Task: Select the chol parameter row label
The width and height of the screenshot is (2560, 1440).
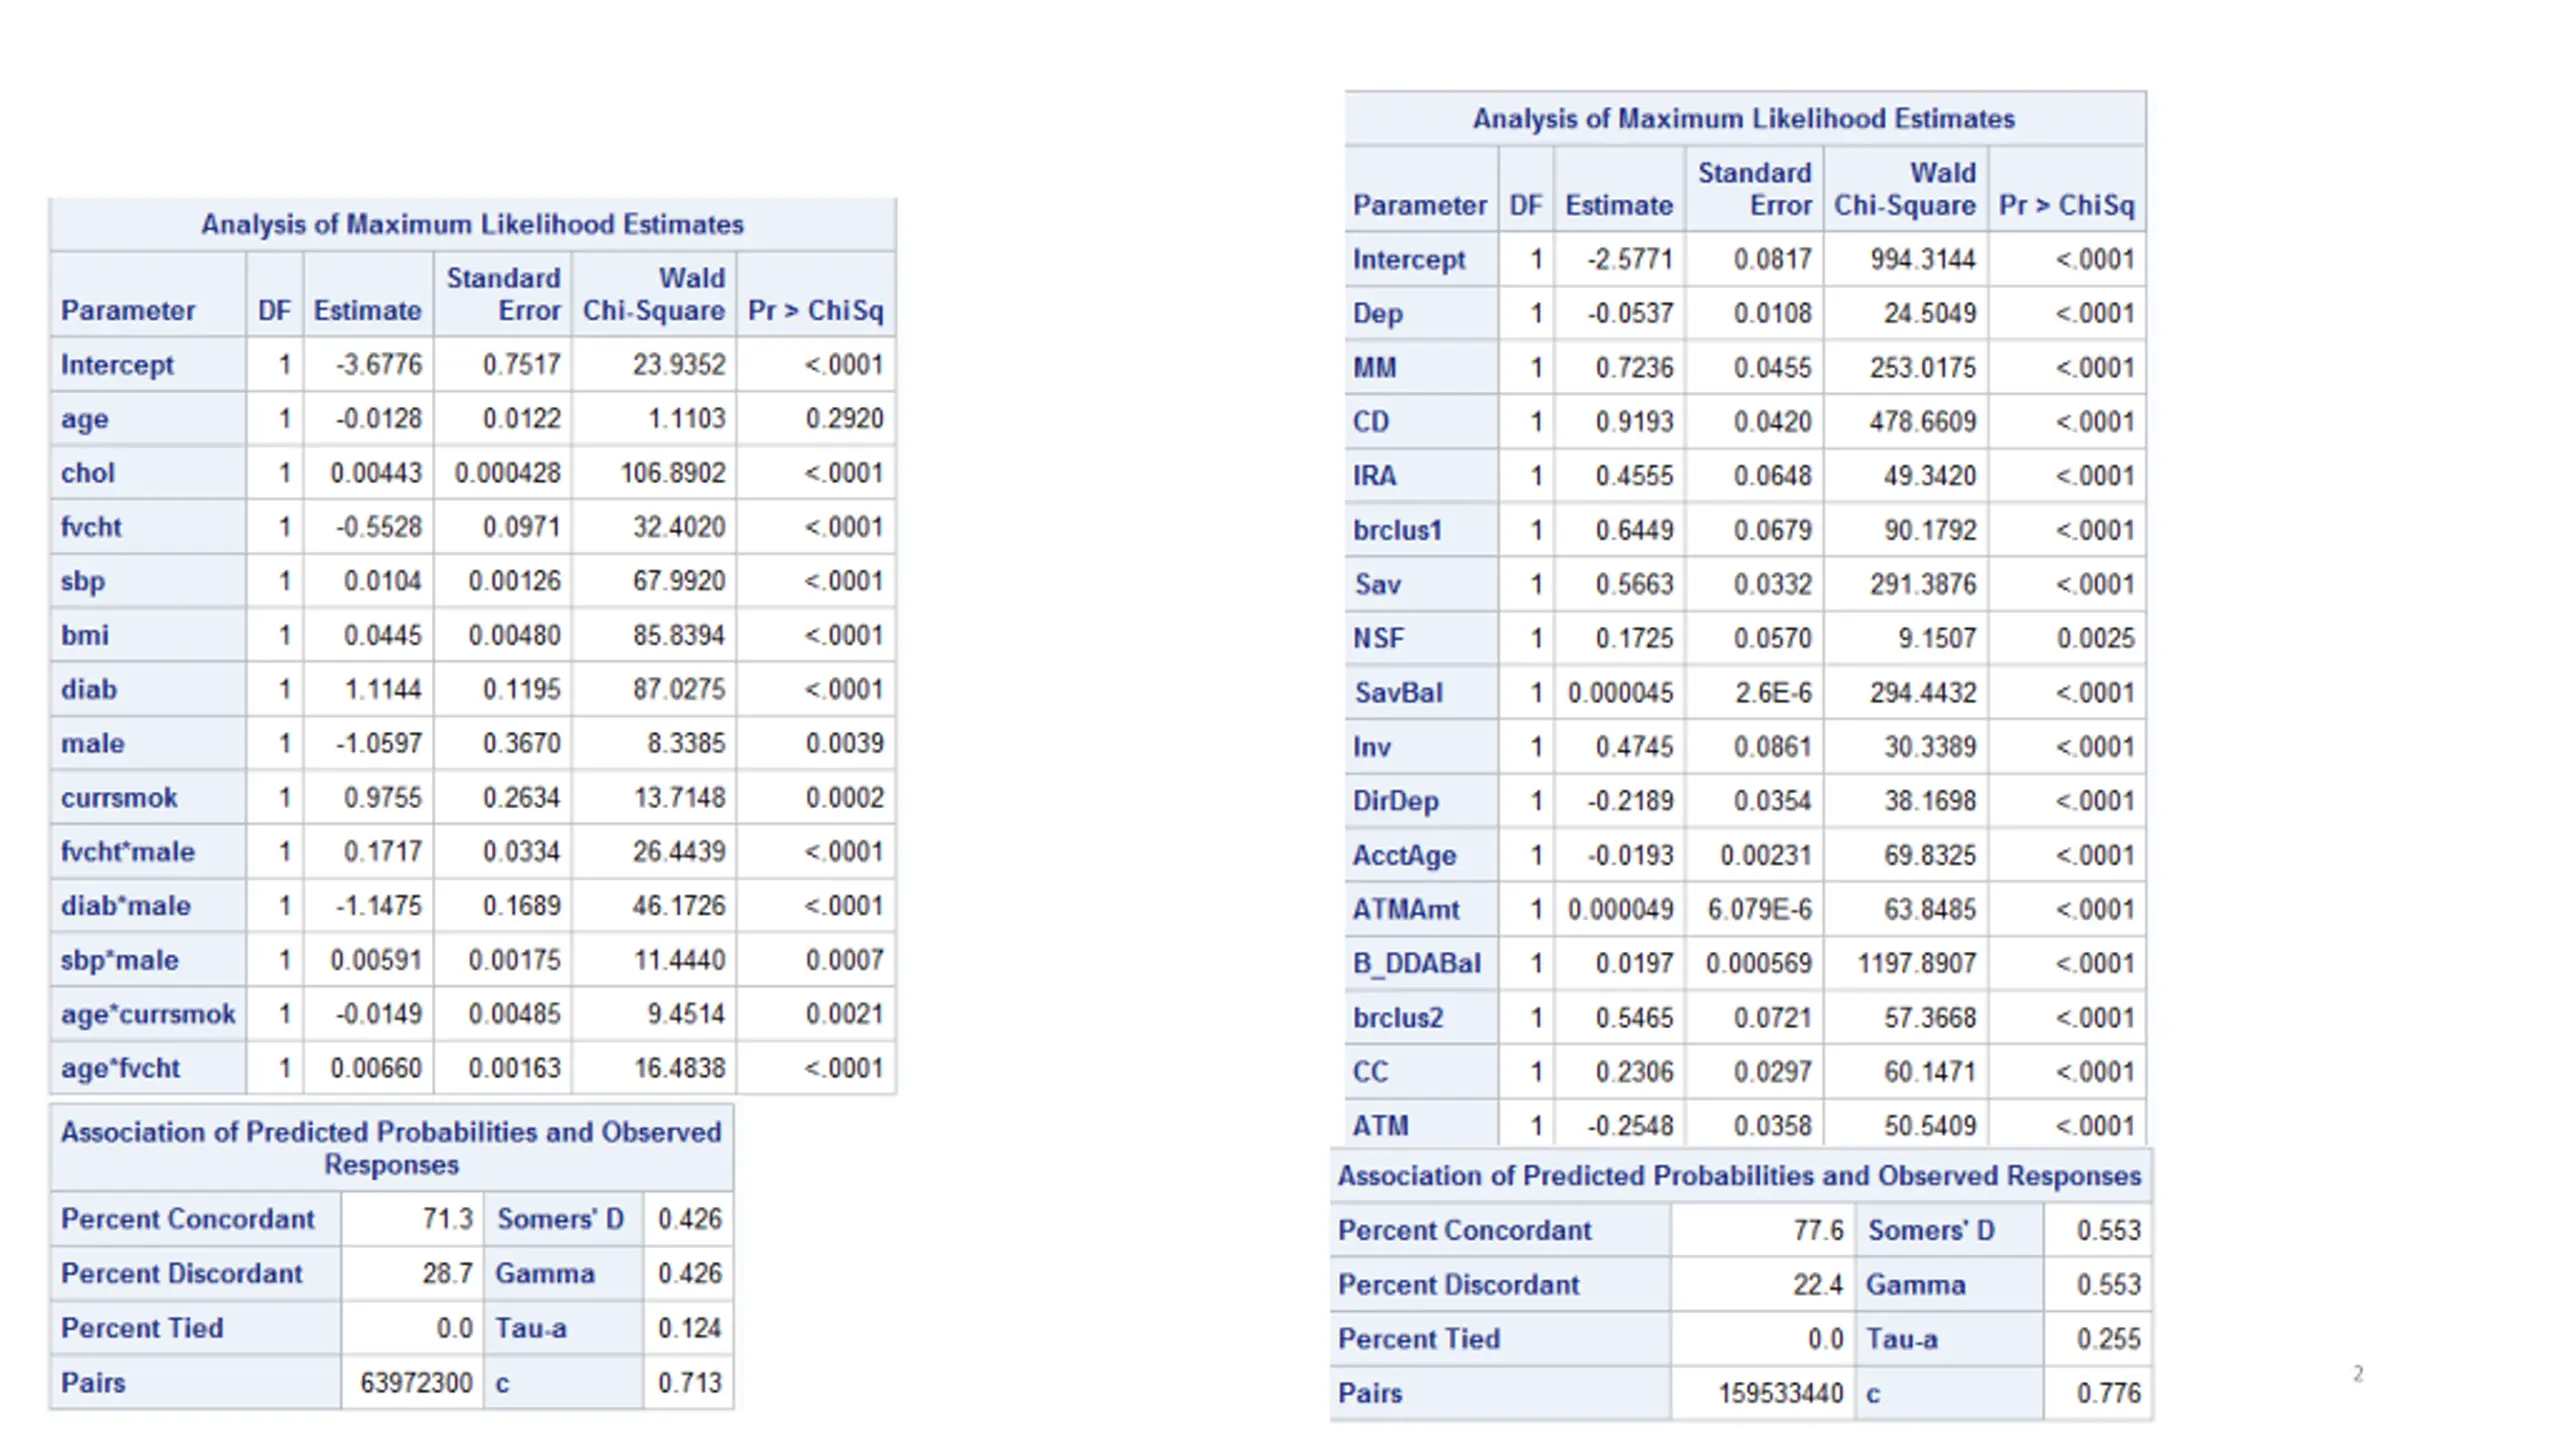Action: (88, 473)
